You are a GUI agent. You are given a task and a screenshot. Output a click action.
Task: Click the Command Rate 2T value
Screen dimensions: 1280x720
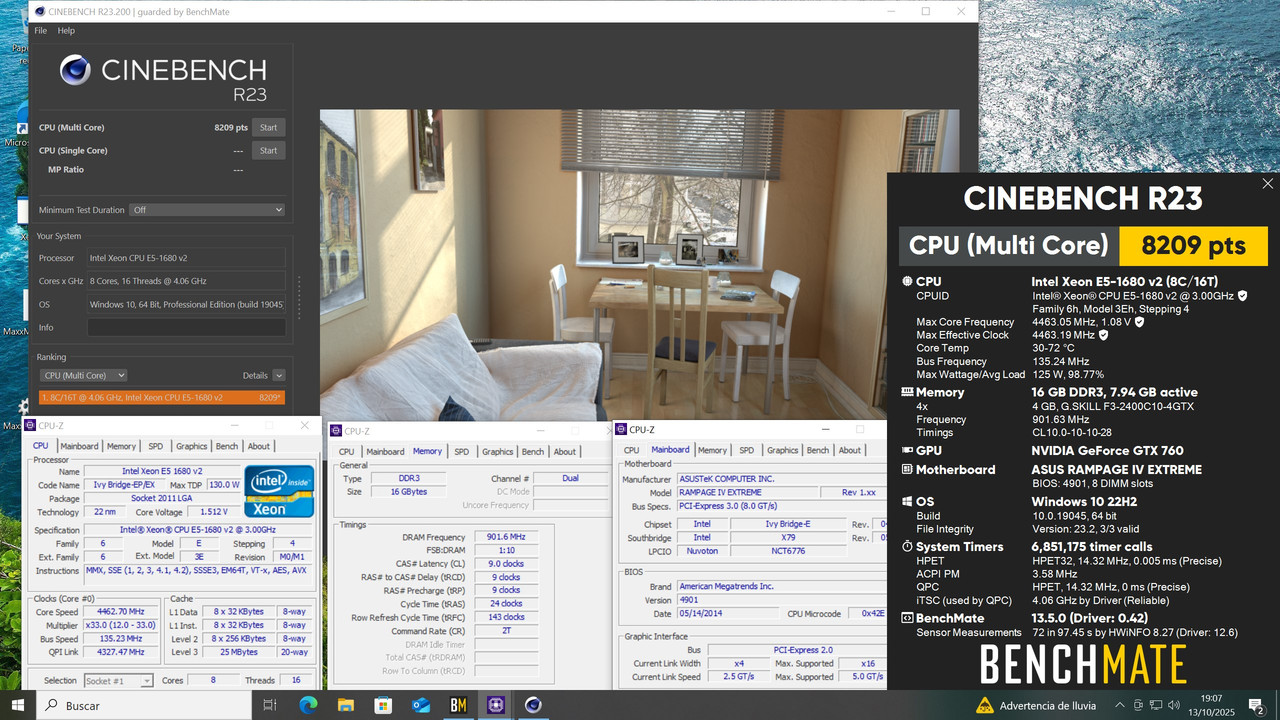506,631
